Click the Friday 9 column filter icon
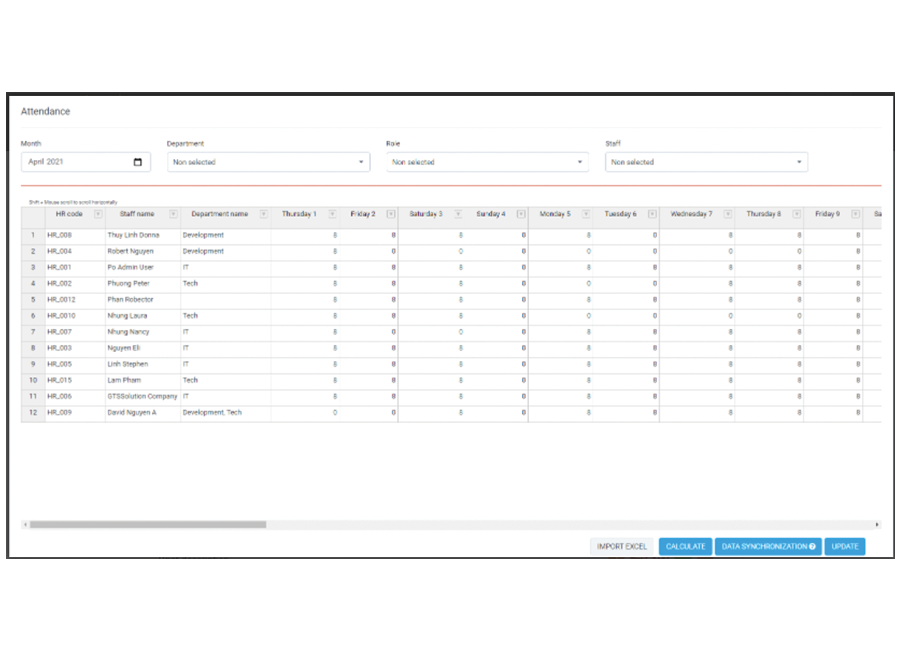Viewport: 900px width, 650px height. (853, 214)
